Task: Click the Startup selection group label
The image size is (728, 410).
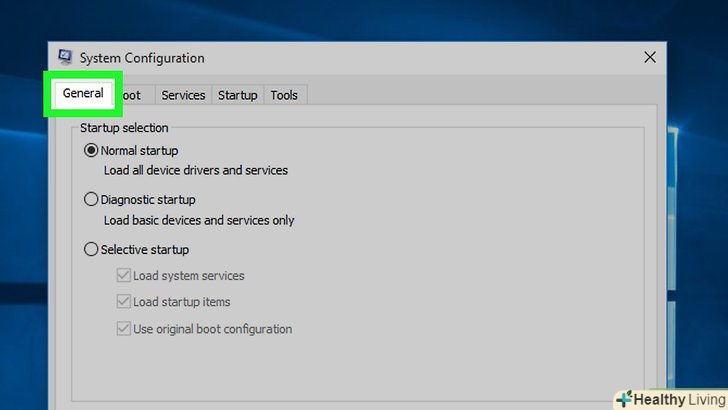Action: click(x=124, y=128)
